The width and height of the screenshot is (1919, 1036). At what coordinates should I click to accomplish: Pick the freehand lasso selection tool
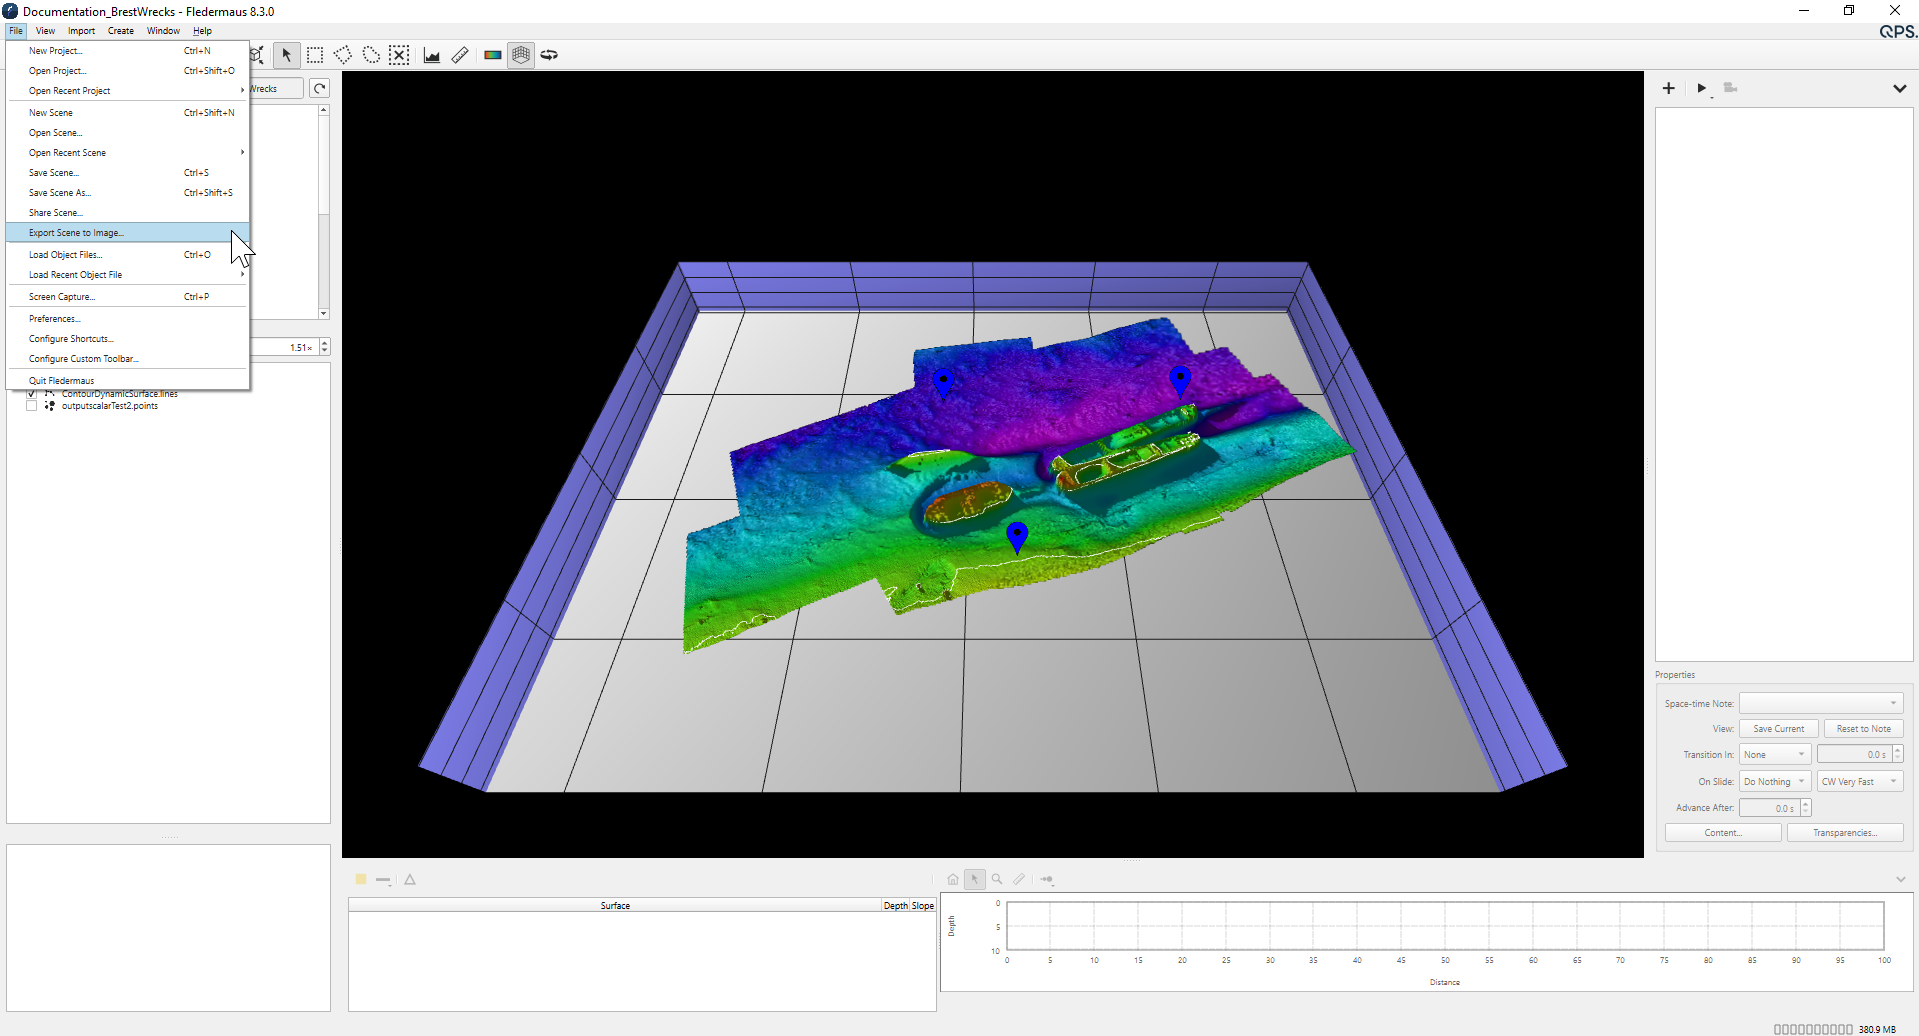point(371,55)
